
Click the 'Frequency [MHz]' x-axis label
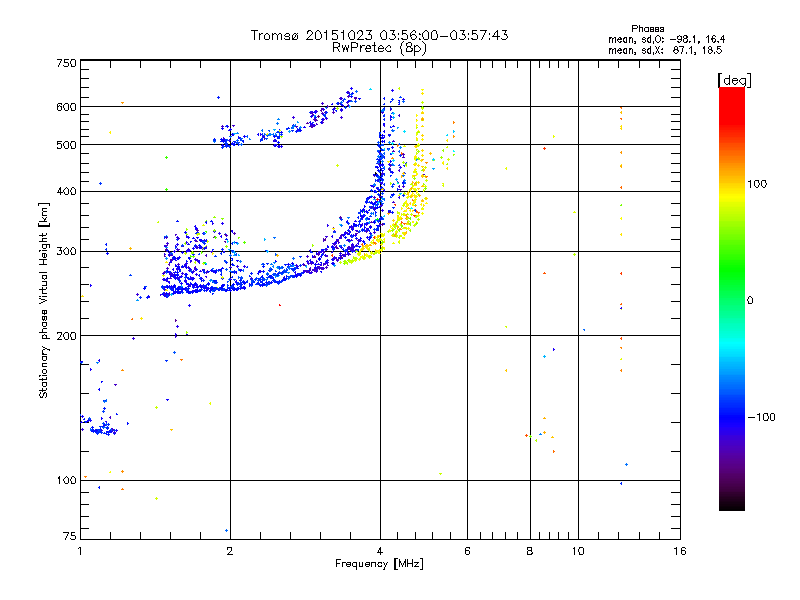click(379, 564)
